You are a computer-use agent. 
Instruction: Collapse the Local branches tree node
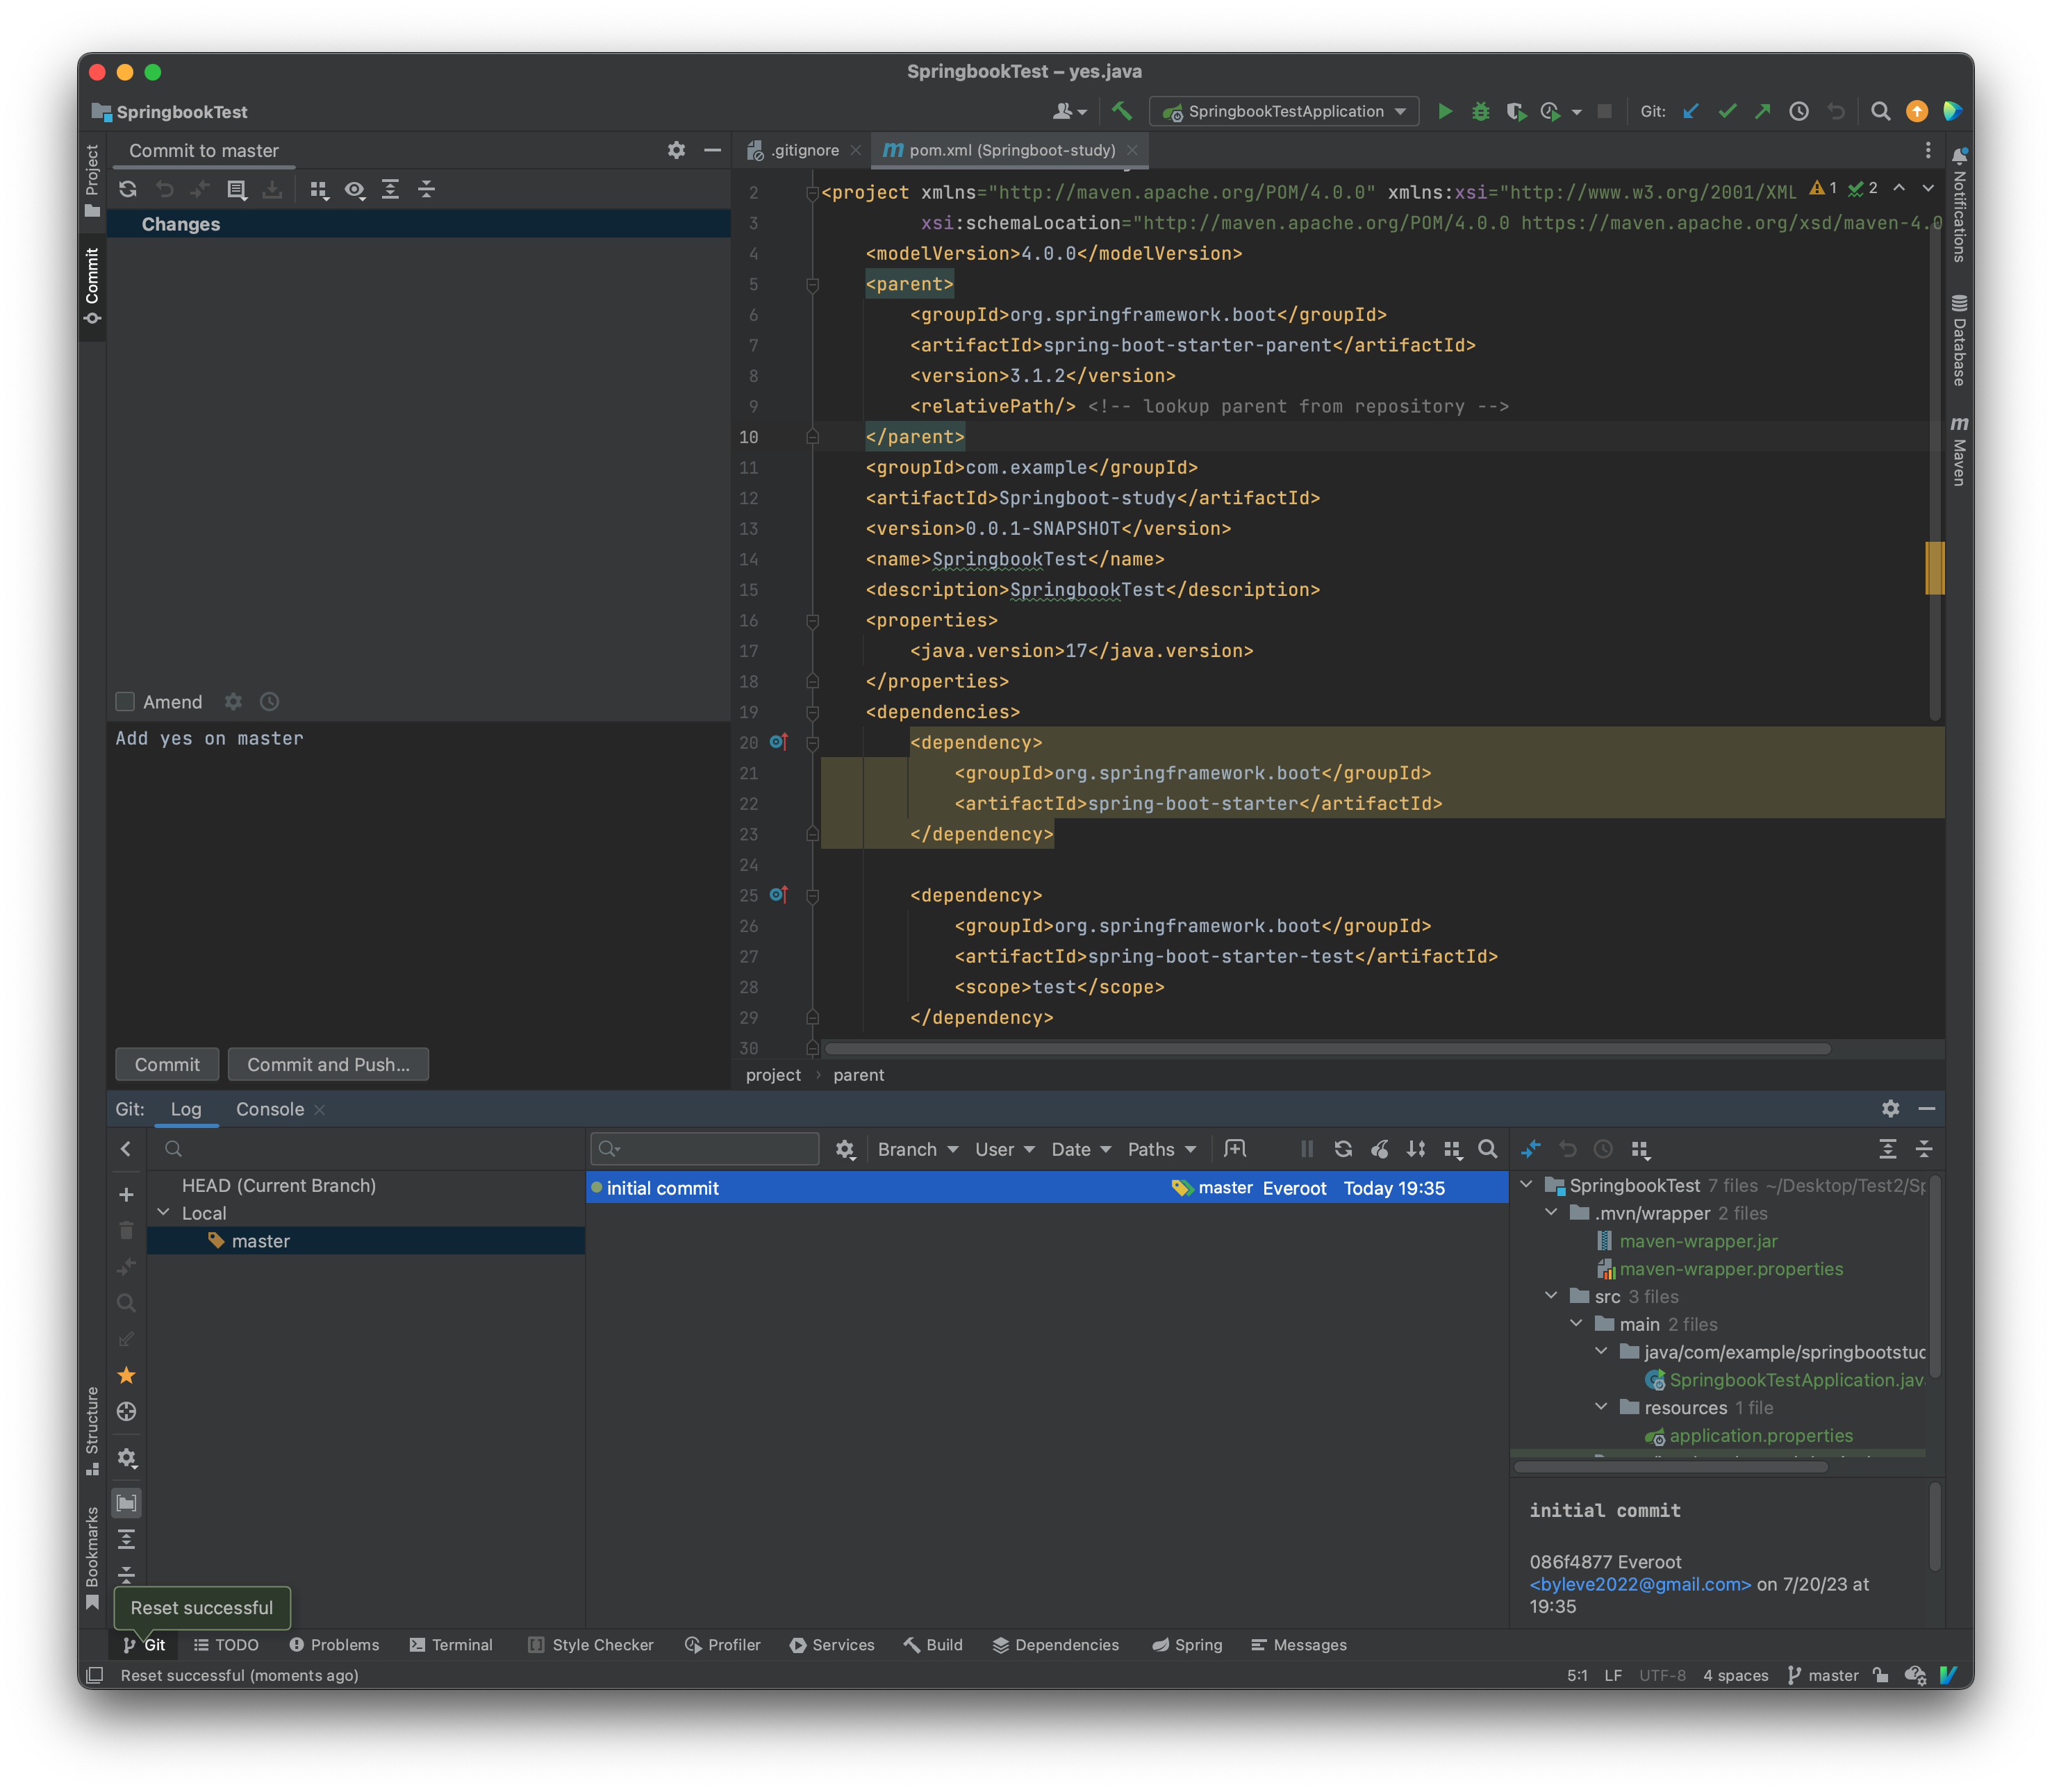pyautogui.click(x=164, y=1212)
